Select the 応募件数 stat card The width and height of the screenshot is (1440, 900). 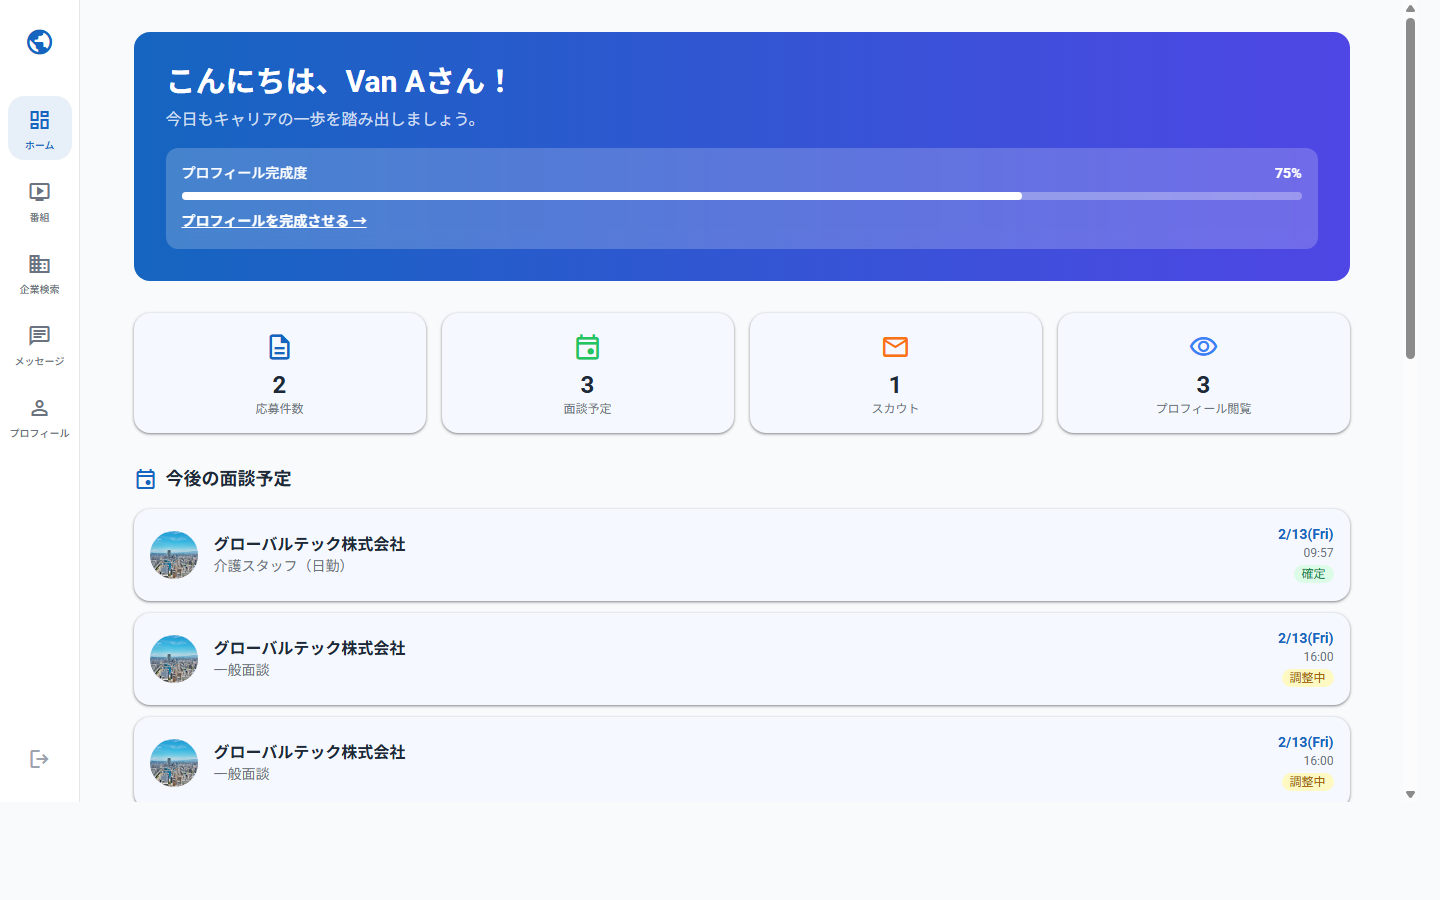[x=279, y=373]
